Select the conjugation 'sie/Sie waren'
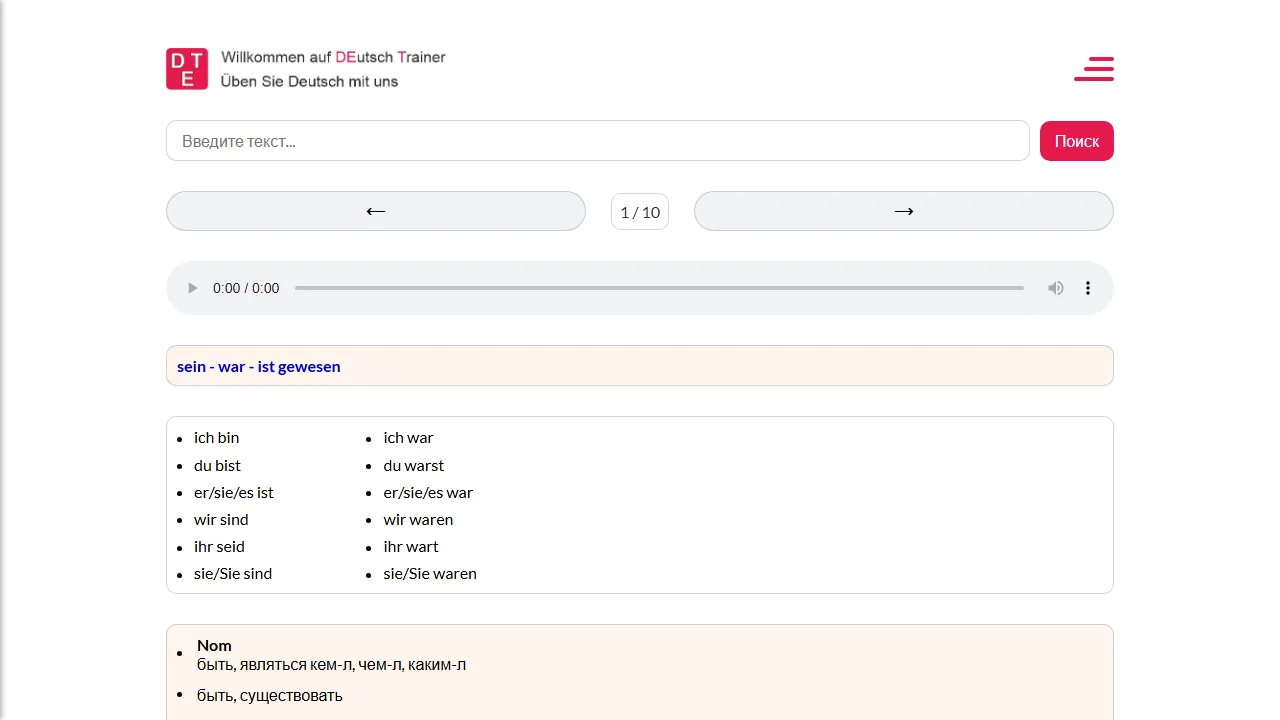The height and width of the screenshot is (720, 1280). (x=430, y=573)
